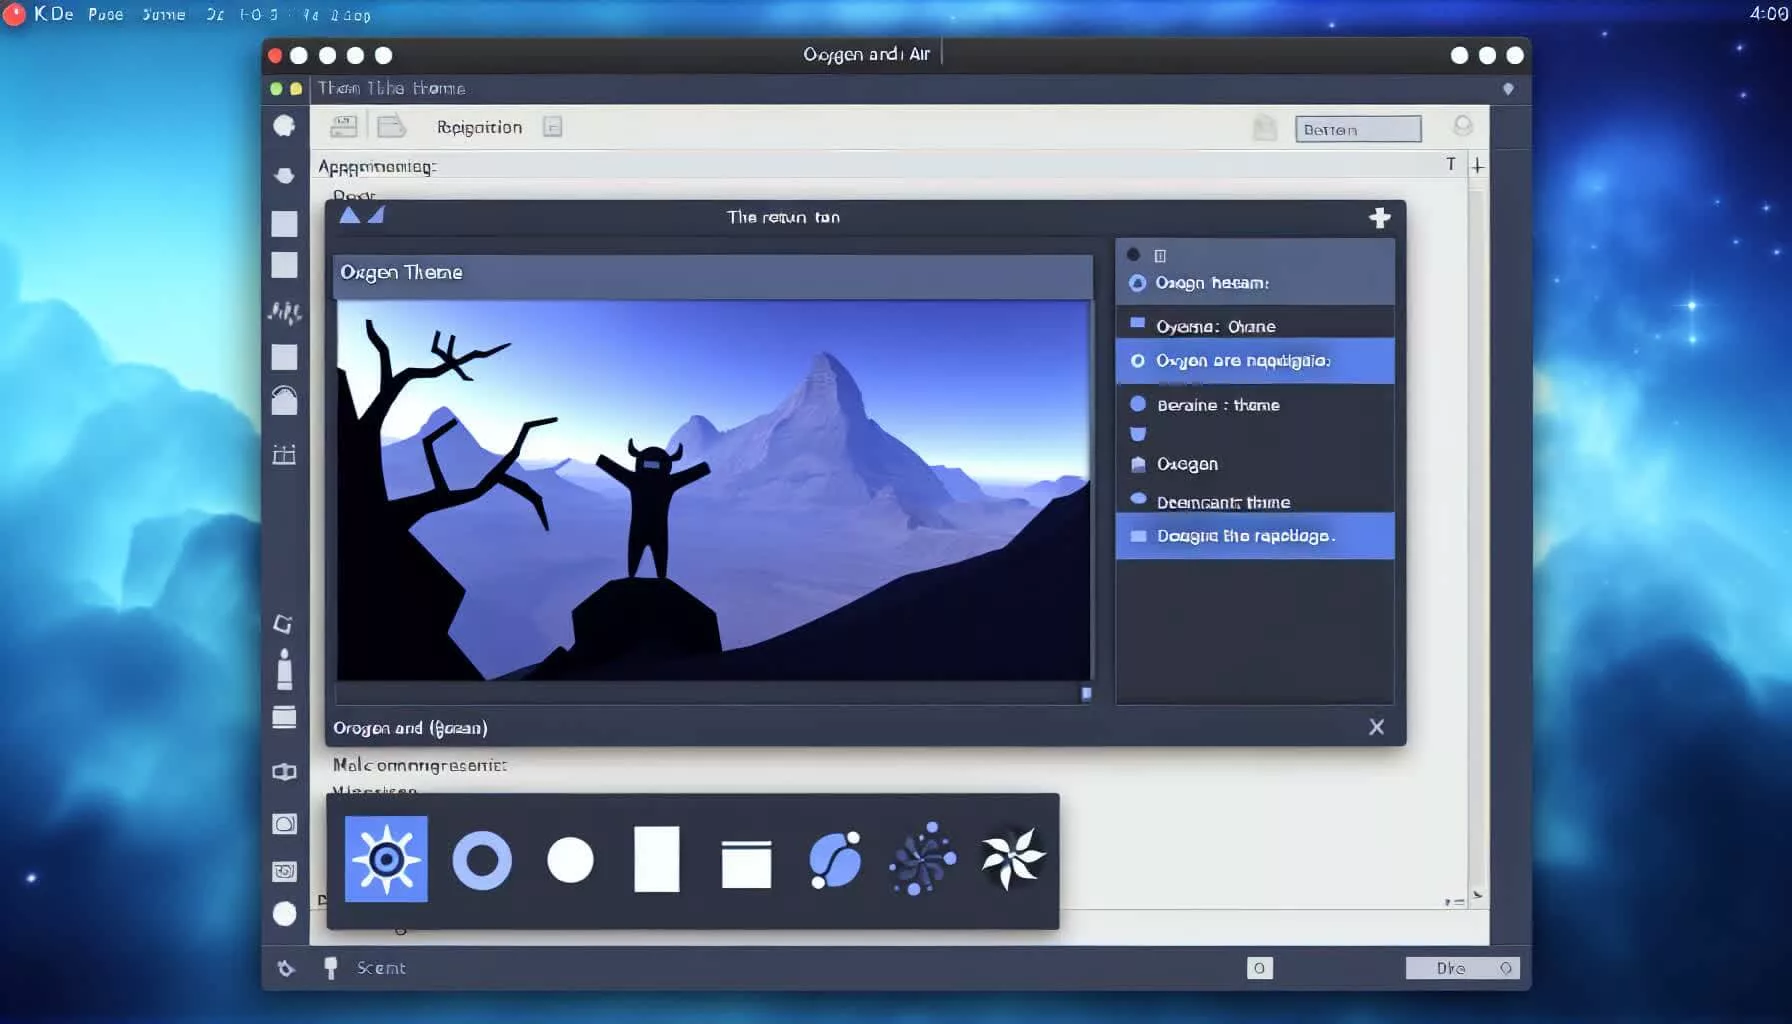Close the Oxygen theme preview dialog

tap(1377, 727)
